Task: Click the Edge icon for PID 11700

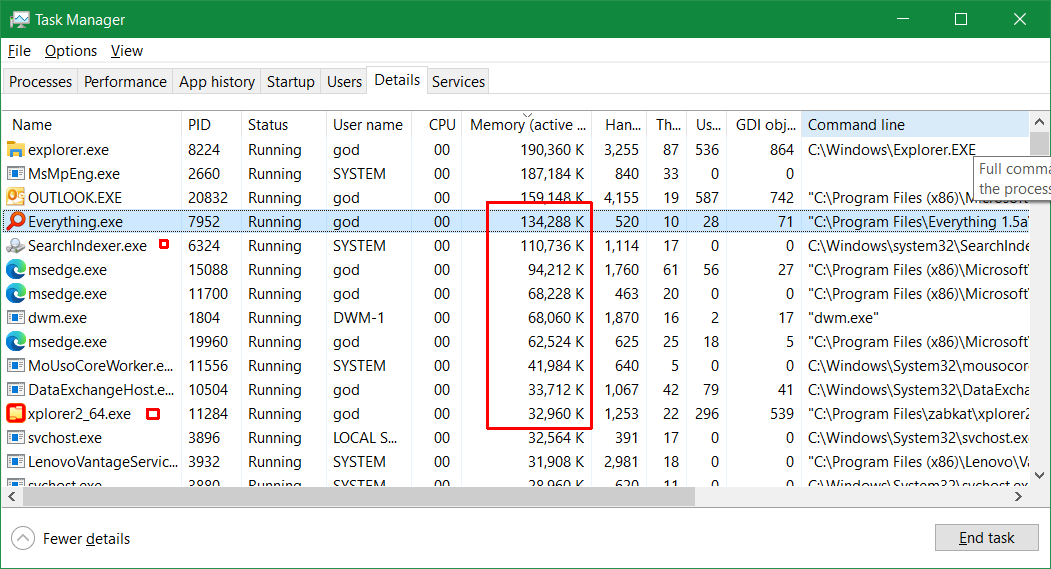Action: point(15,294)
